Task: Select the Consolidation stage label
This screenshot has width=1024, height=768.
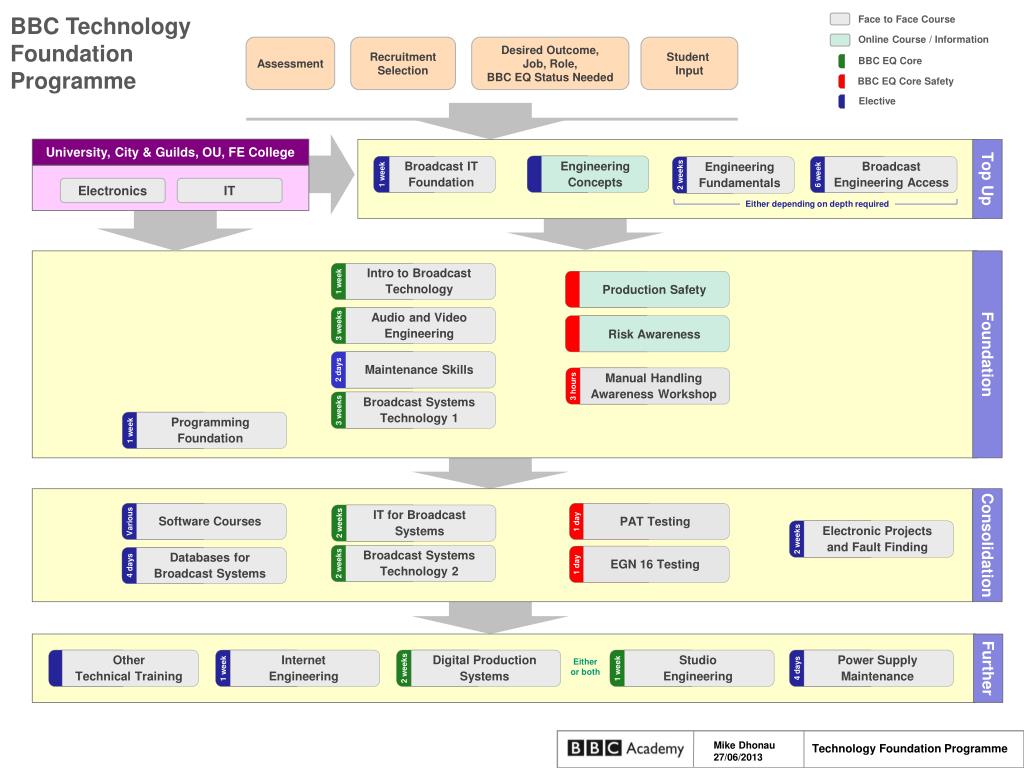Action: 987,545
